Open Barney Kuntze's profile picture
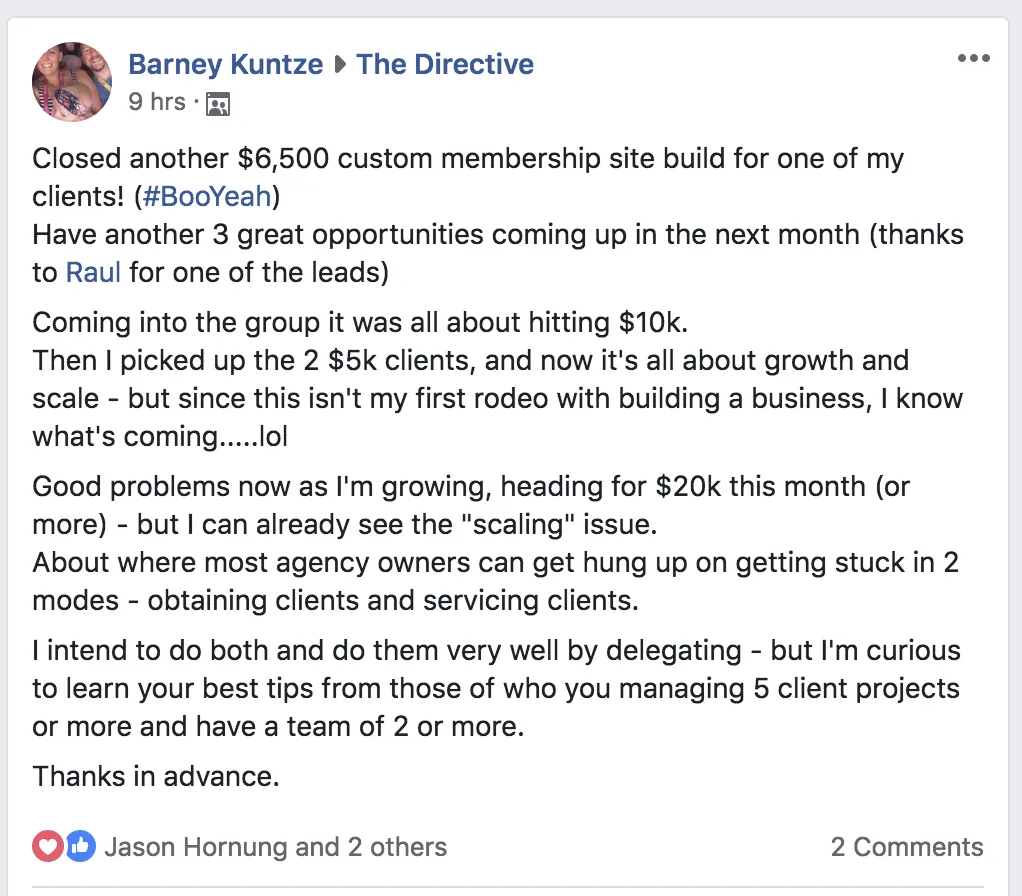 tap(72, 81)
